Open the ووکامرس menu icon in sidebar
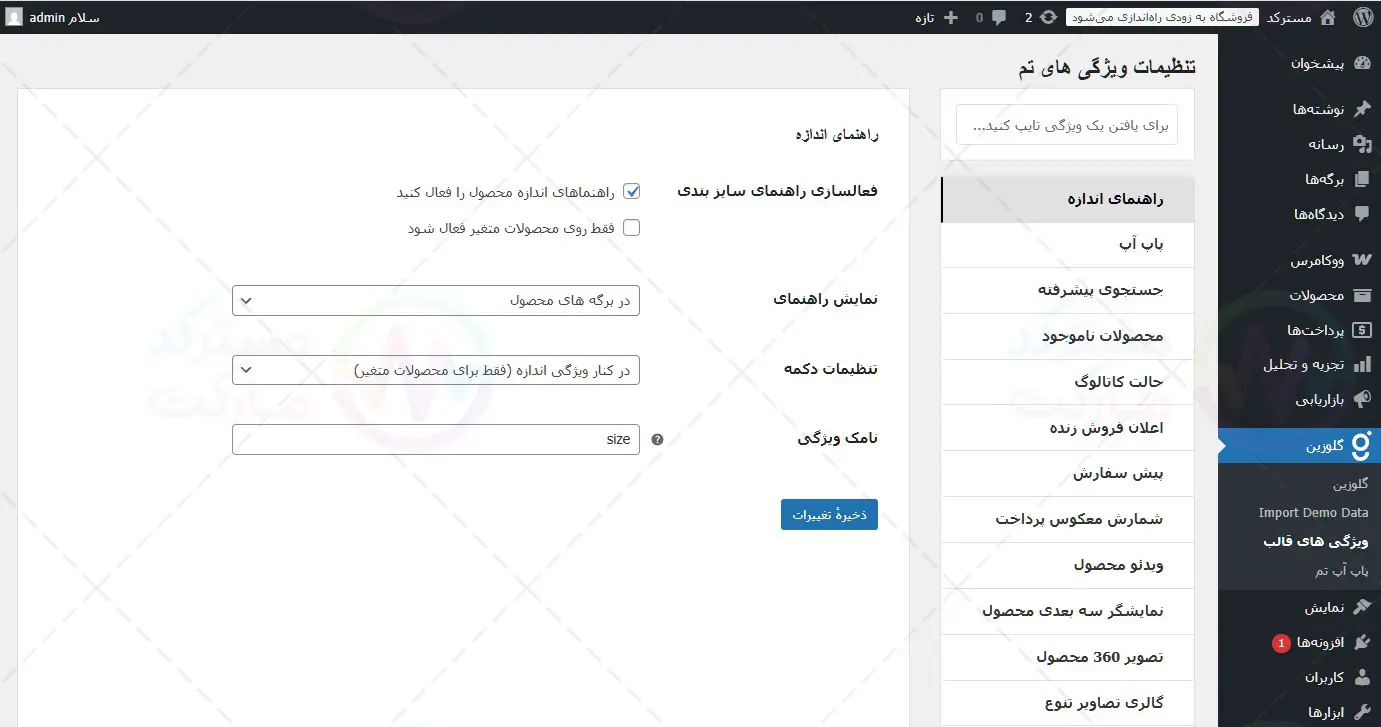The height and width of the screenshot is (727, 1381). pos(1361,260)
